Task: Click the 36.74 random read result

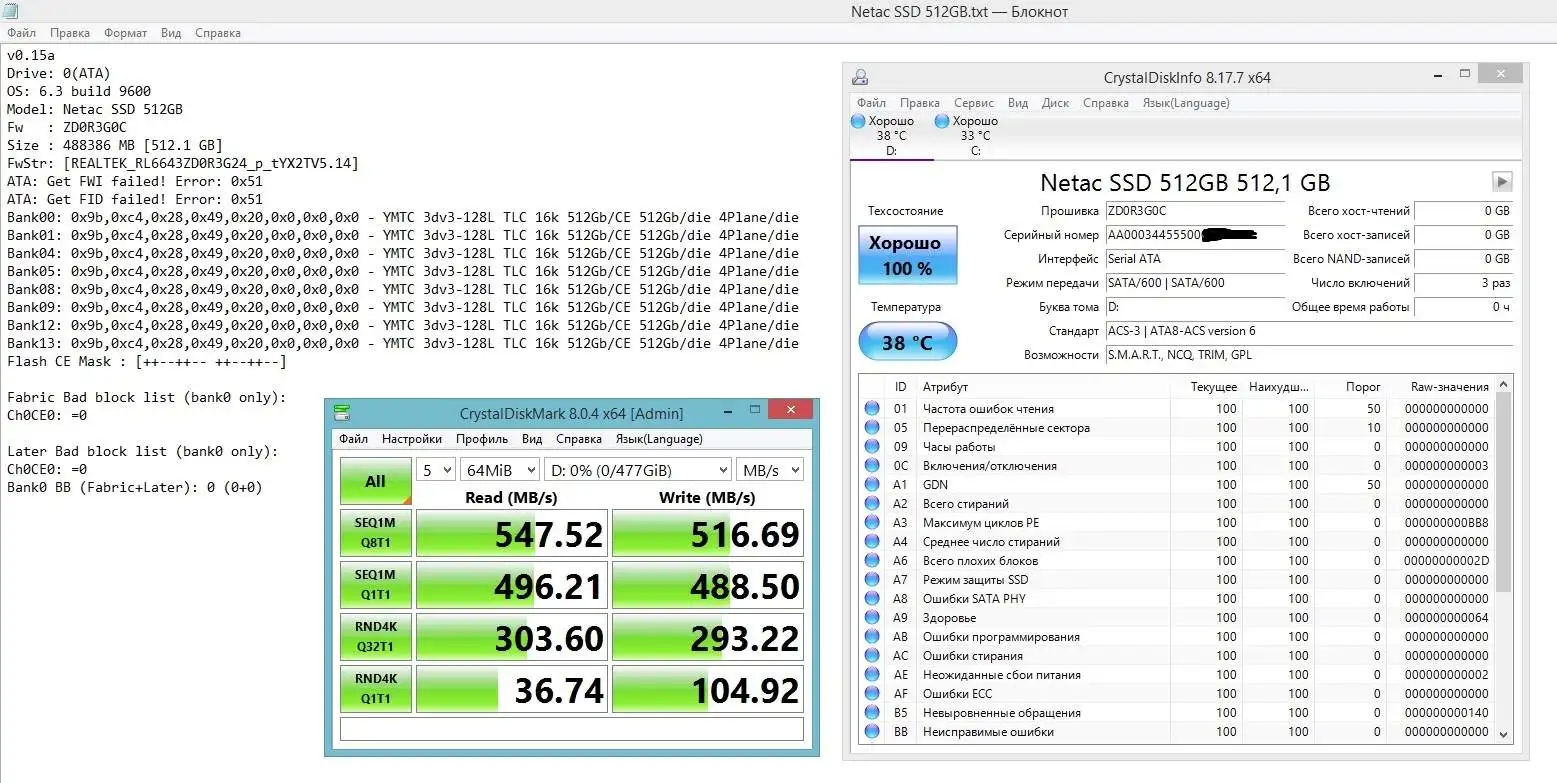Action: [x=511, y=689]
